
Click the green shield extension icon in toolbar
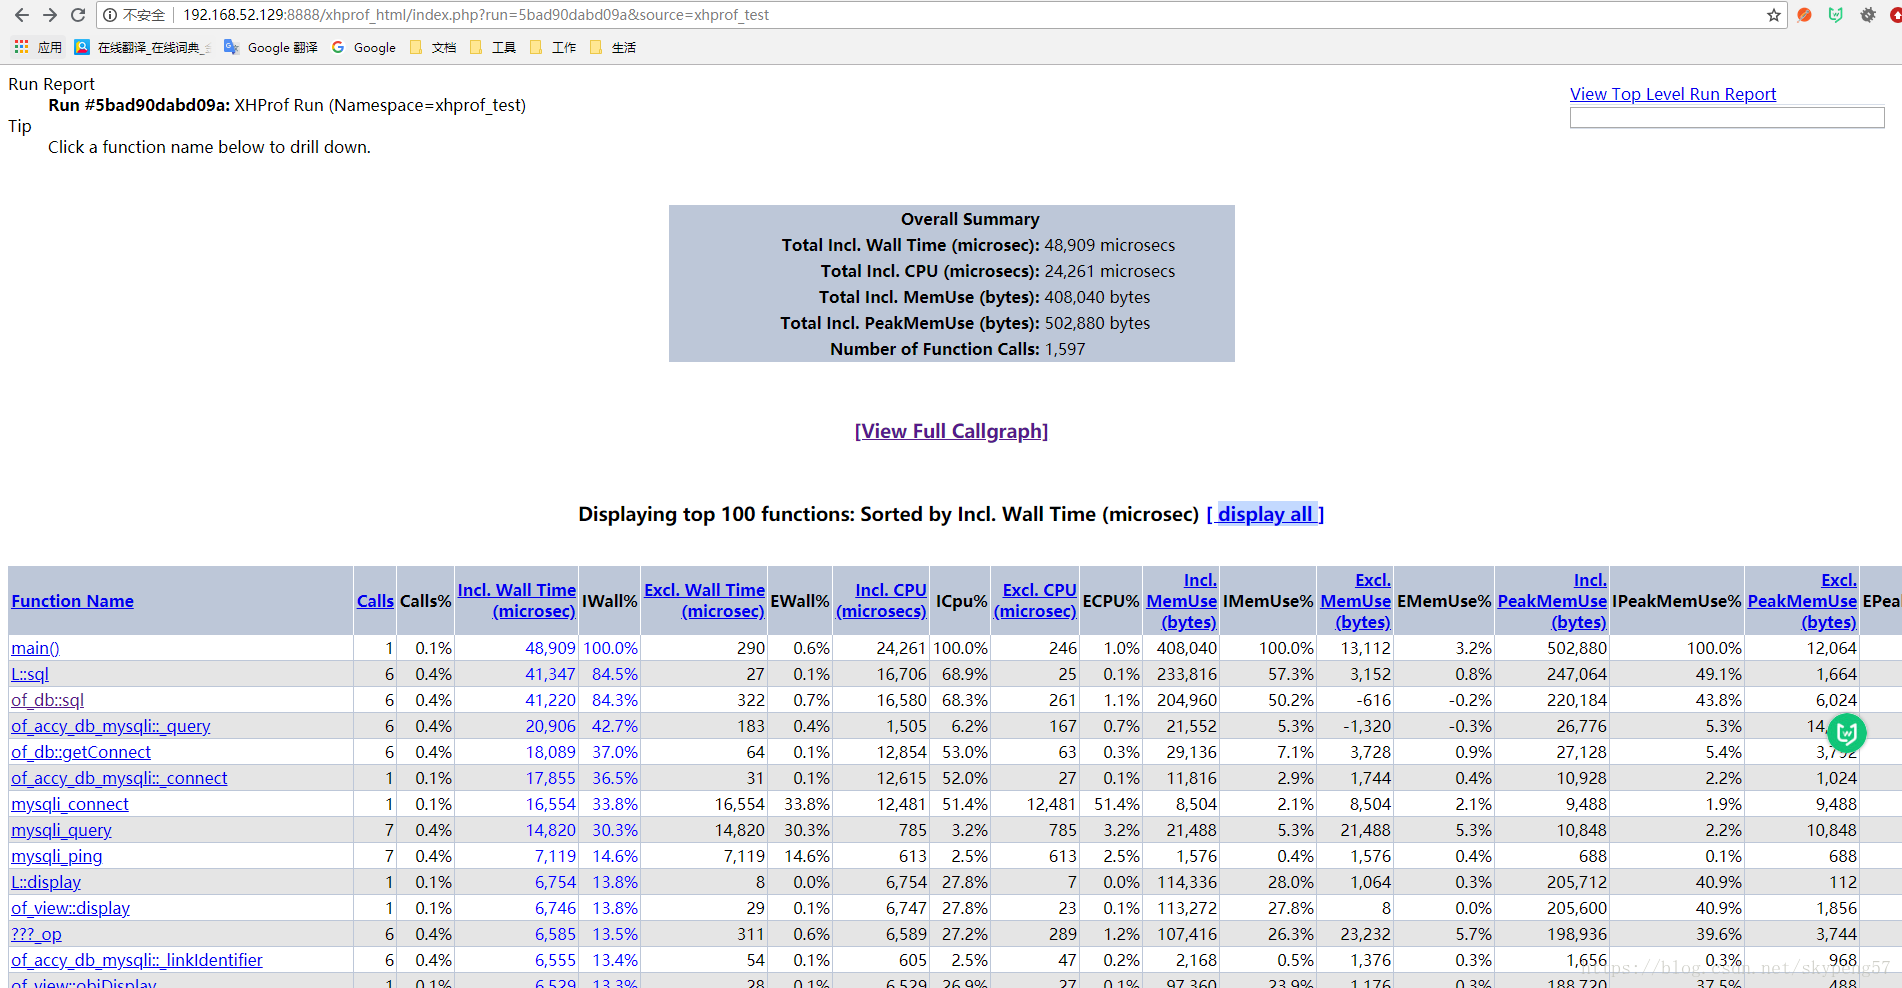click(1836, 15)
